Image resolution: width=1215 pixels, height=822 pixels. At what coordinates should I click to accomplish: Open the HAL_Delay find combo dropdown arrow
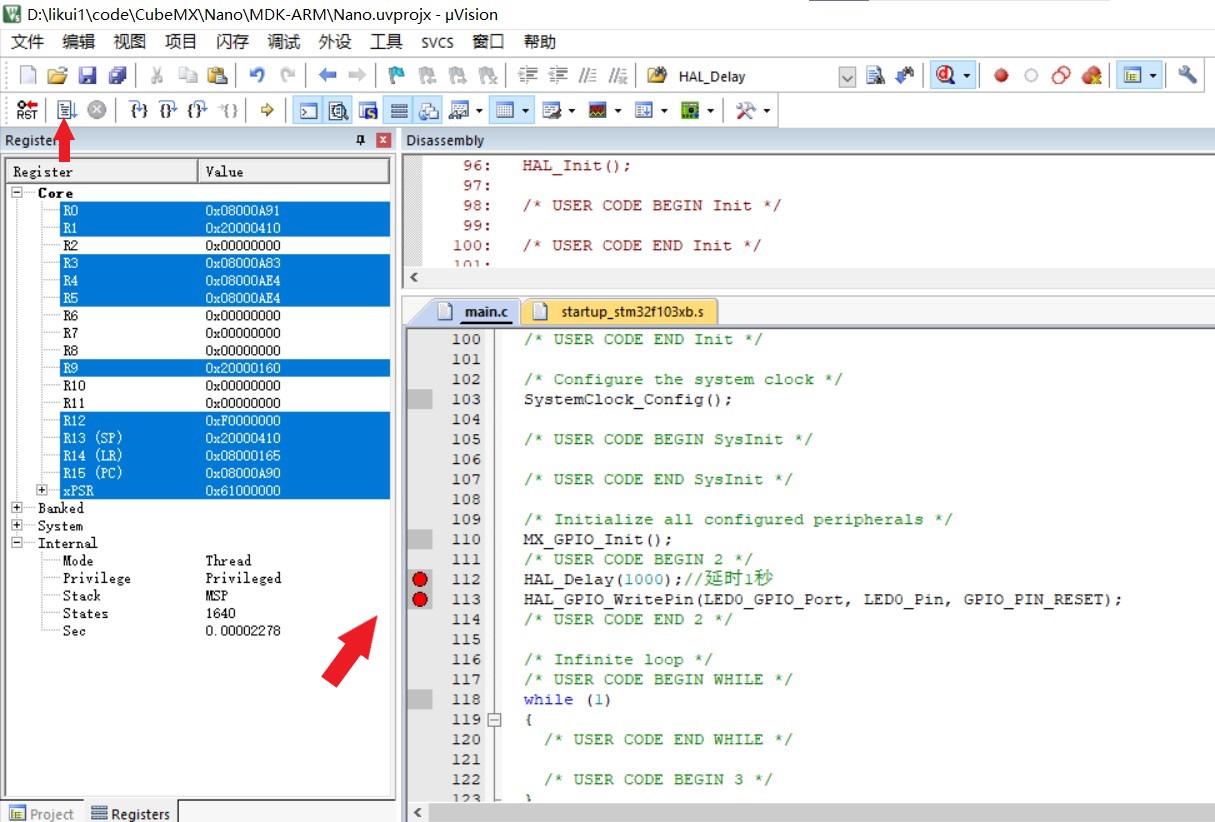pyautogui.click(x=847, y=77)
